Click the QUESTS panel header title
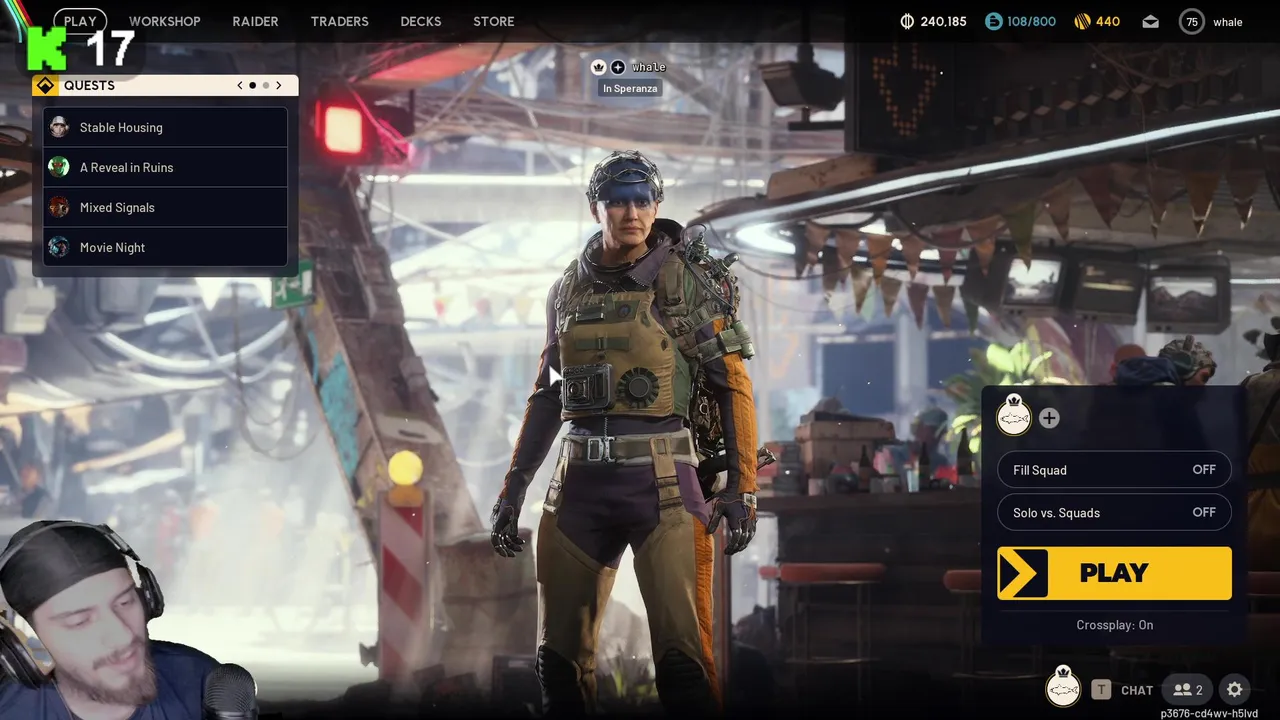The width and height of the screenshot is (1280, 720). pyautogui.click(x=89, y=85)
